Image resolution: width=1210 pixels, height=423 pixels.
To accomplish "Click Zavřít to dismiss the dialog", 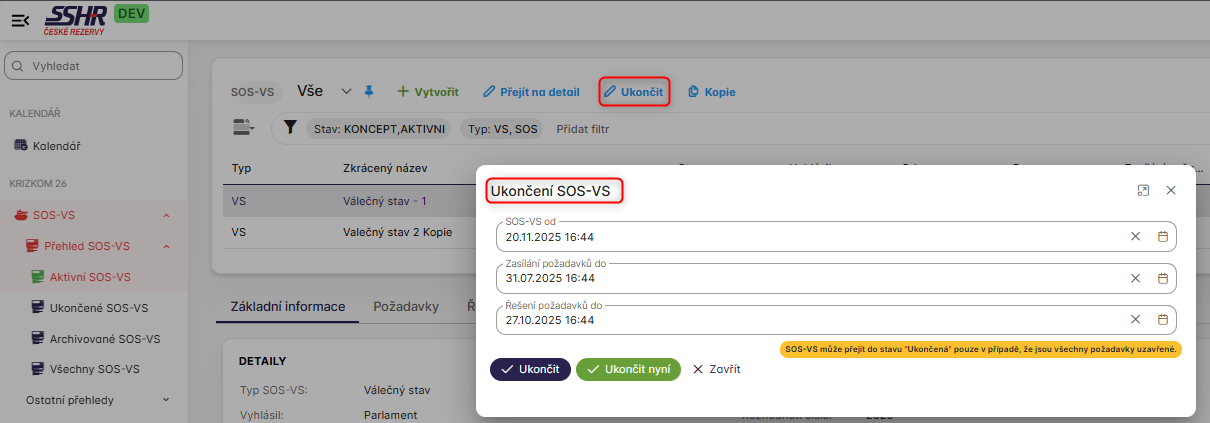I will pos(716,369).
